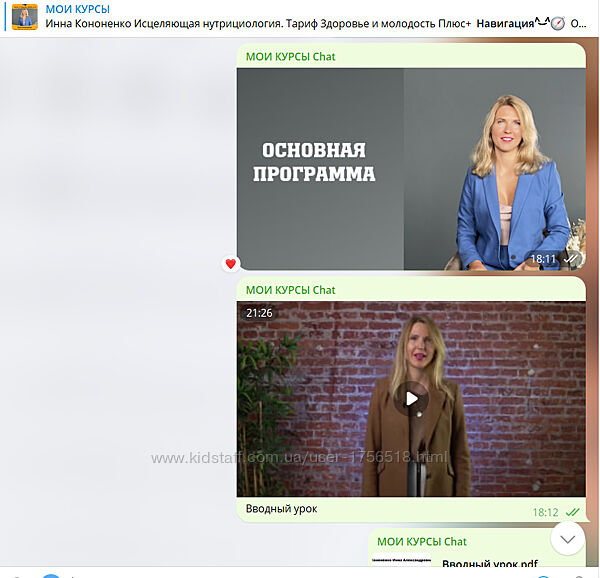600x578 pixels.
Task: Click the compass emoji in the header
Action: point(558,23)
